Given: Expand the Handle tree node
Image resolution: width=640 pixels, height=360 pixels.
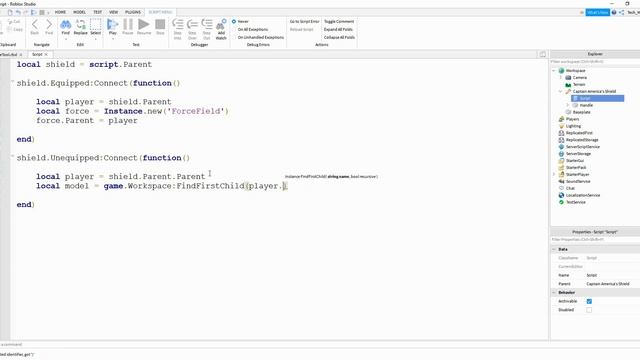Looking at the screenshot, I should coord(568,105).
